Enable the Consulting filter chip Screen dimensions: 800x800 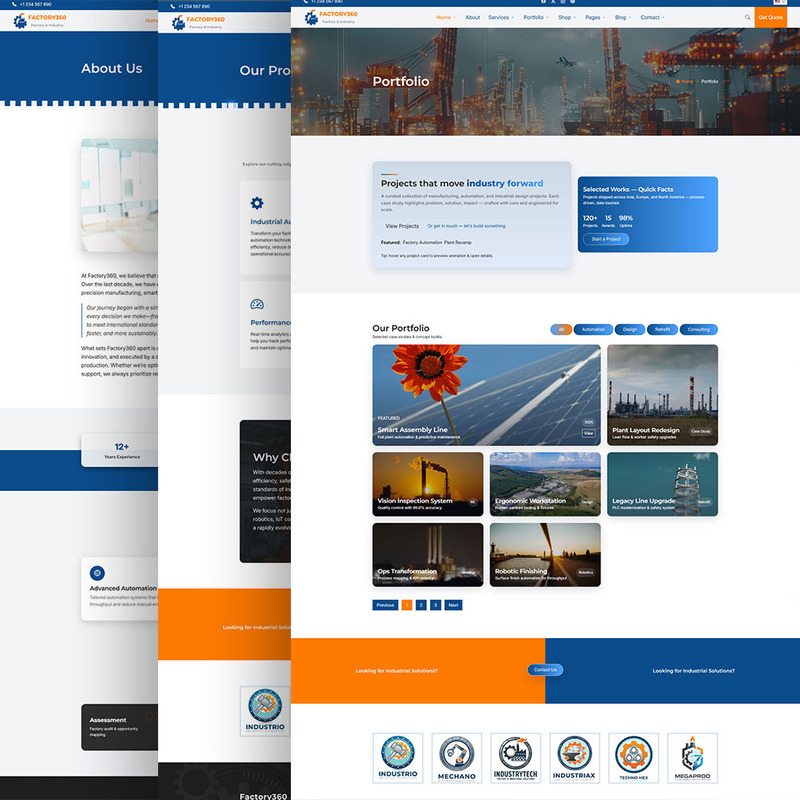click(x=698, y=329)
